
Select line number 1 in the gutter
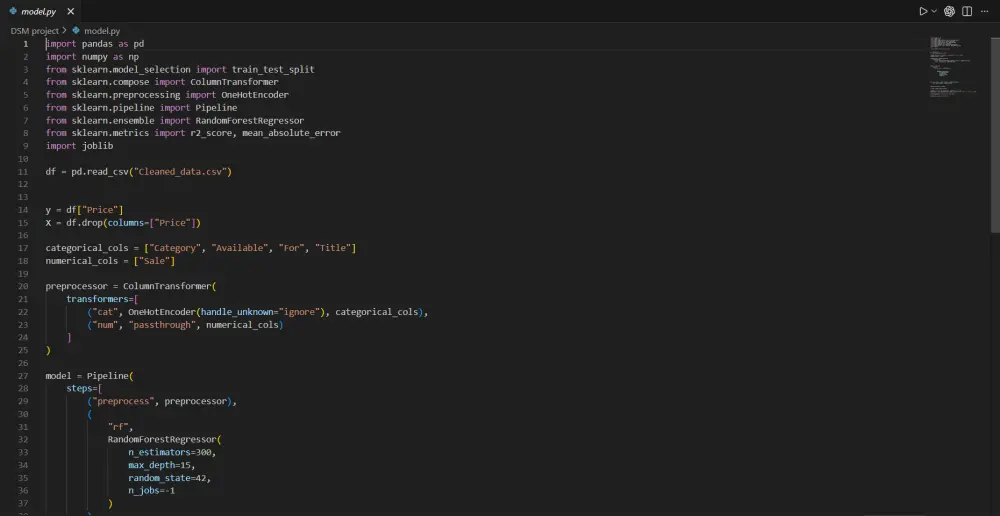pyautogui.click(x=26, y=44)
